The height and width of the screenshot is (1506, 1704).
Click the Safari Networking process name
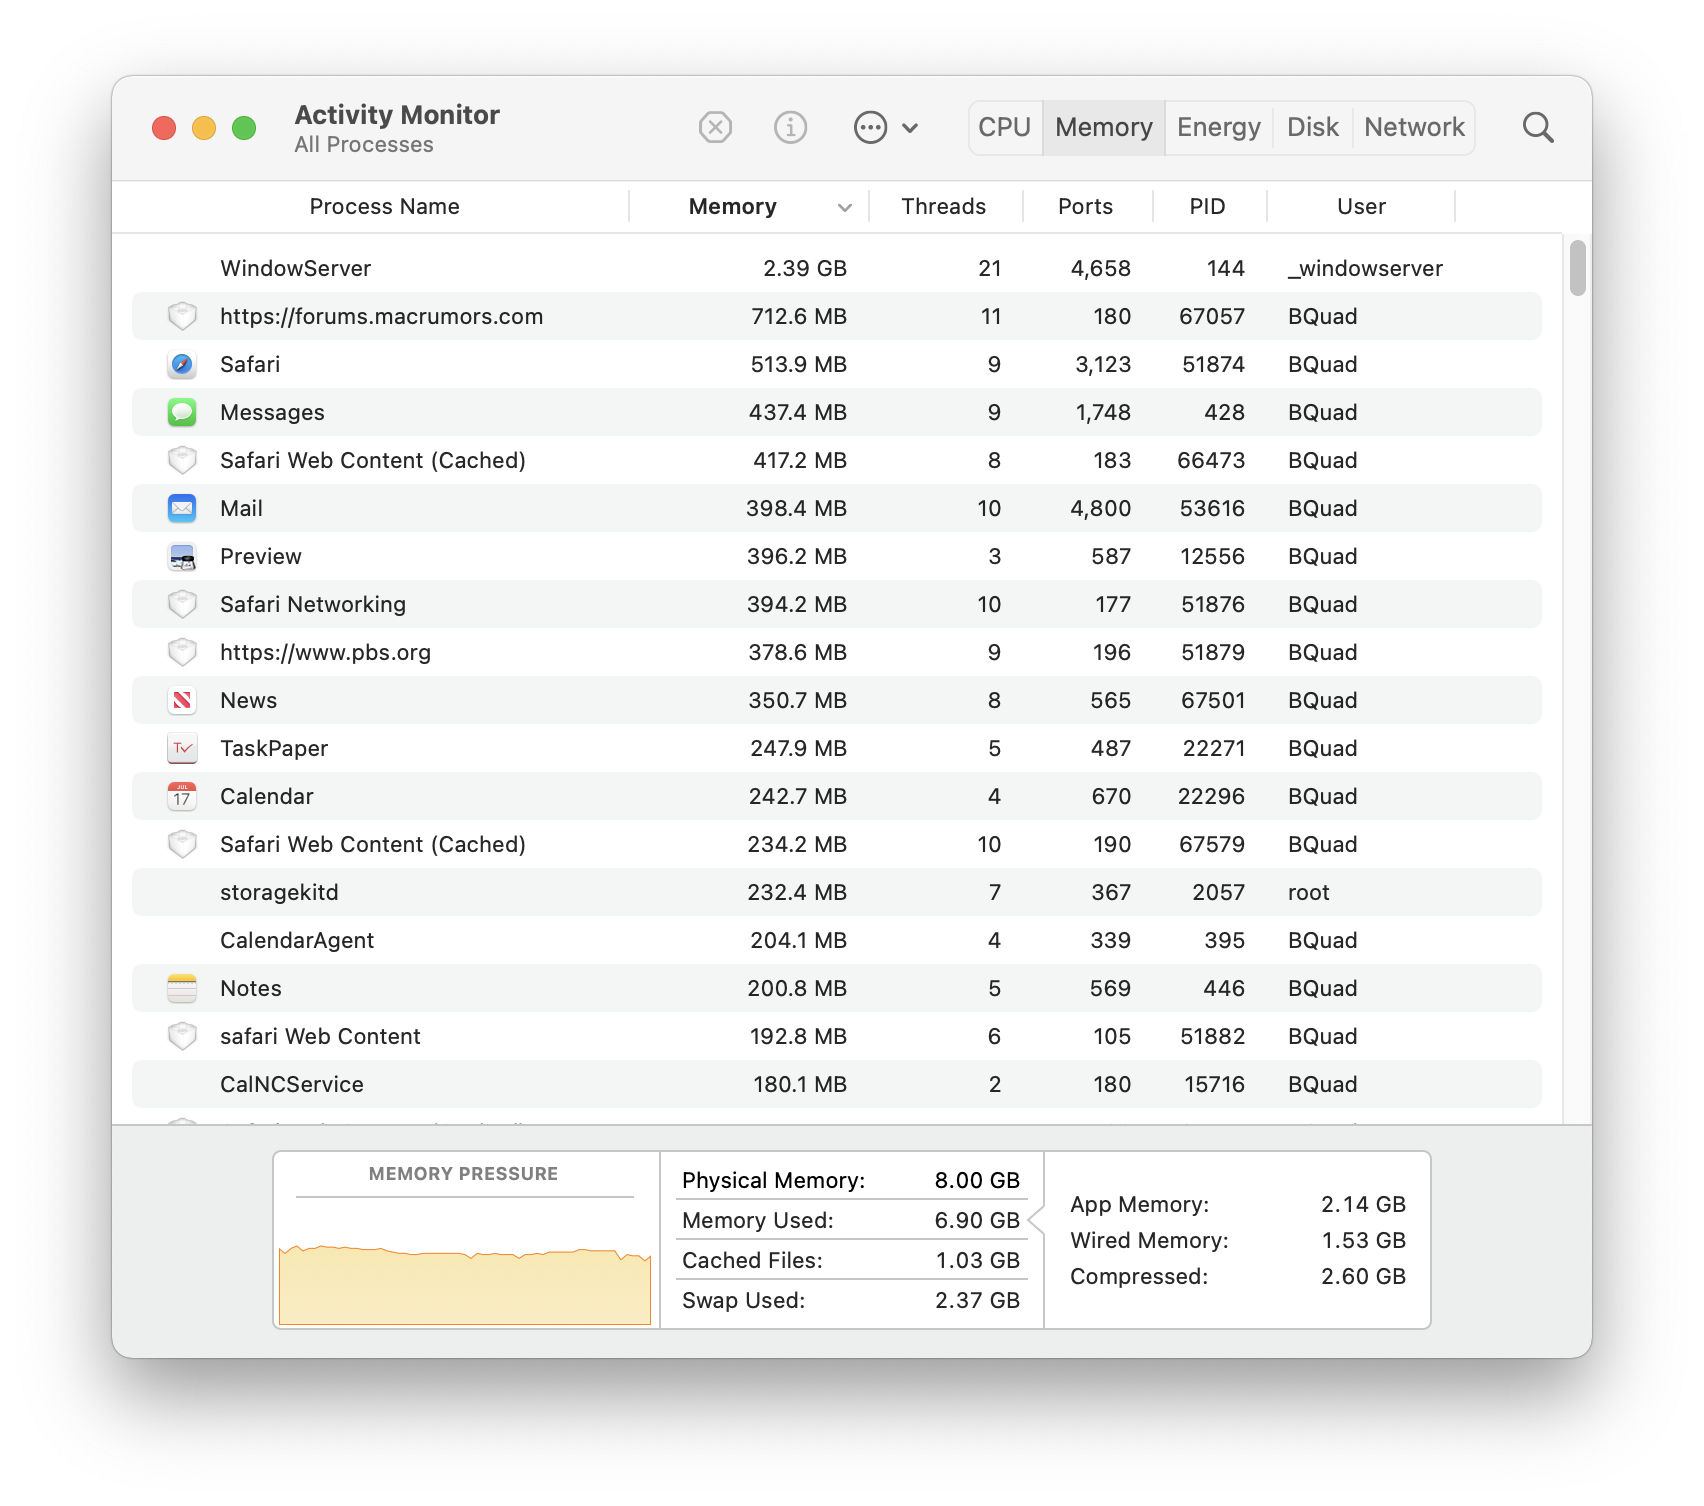click(x=313, y=604)
